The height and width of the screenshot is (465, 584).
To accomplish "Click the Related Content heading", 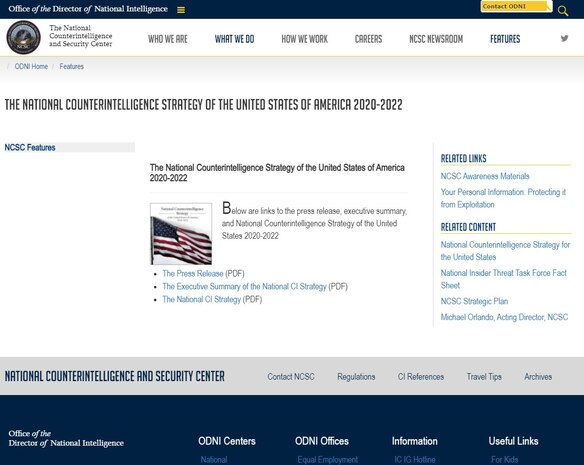I will coord(468,227).
